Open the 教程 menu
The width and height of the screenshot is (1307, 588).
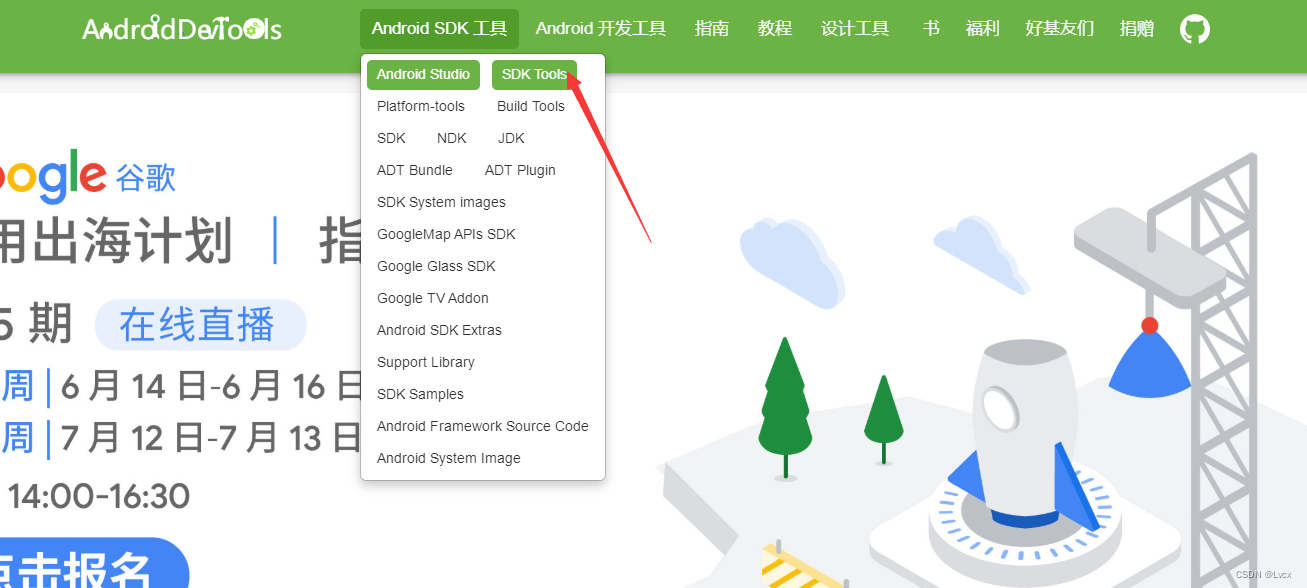pos(775,29)
